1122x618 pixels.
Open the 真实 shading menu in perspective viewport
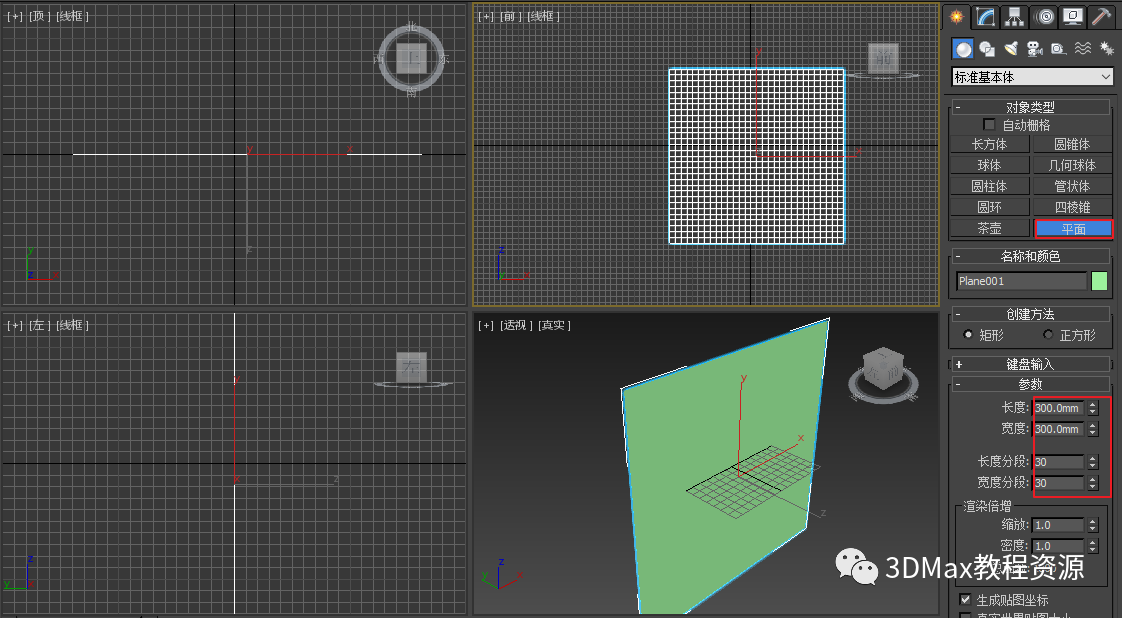tap(554, 325)
